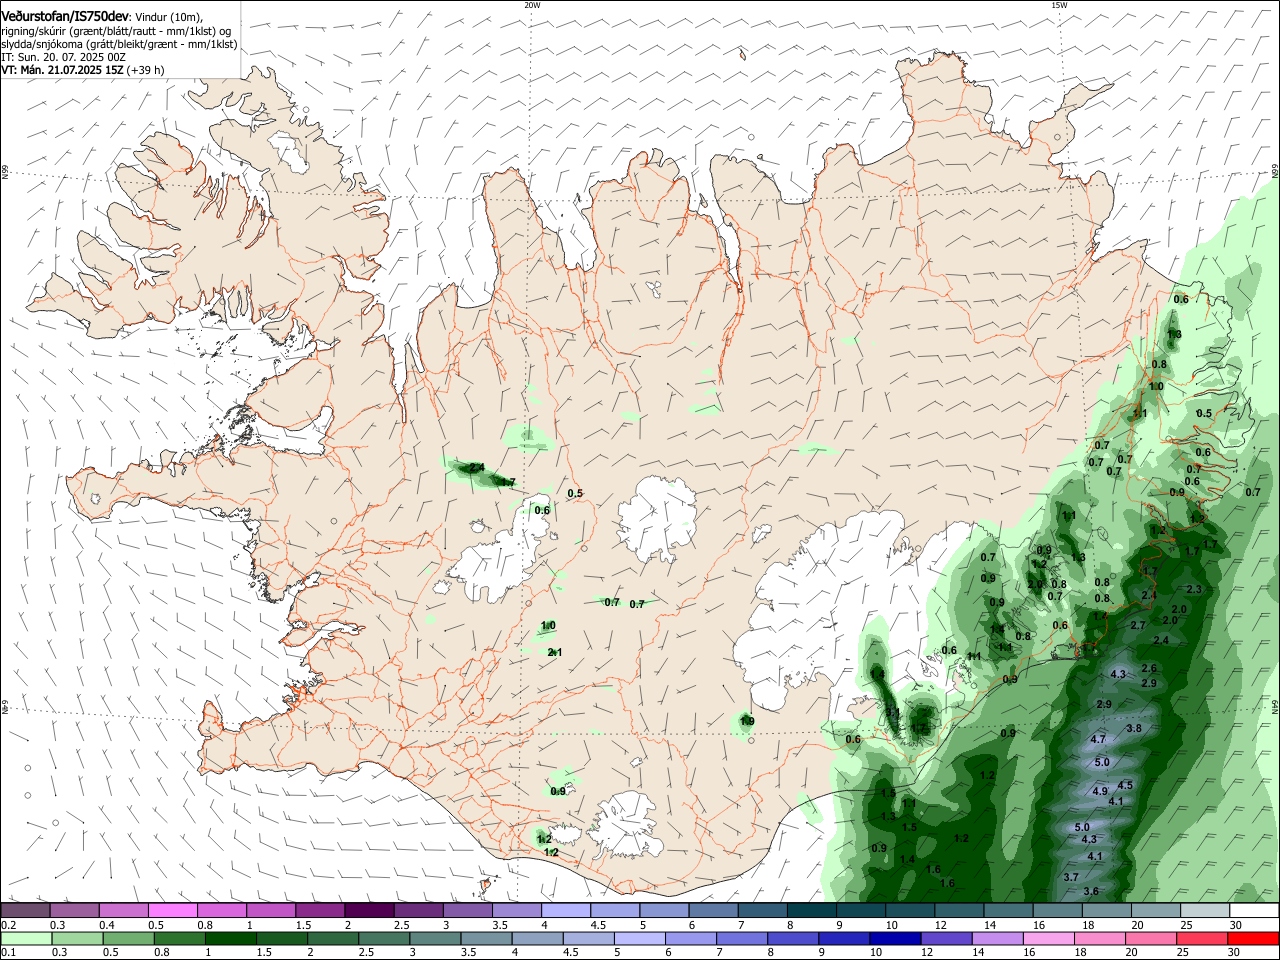Click the 'slydda/snjókoma' header line
This screenshot has width=1280, height=960.
tap(119, 44)
